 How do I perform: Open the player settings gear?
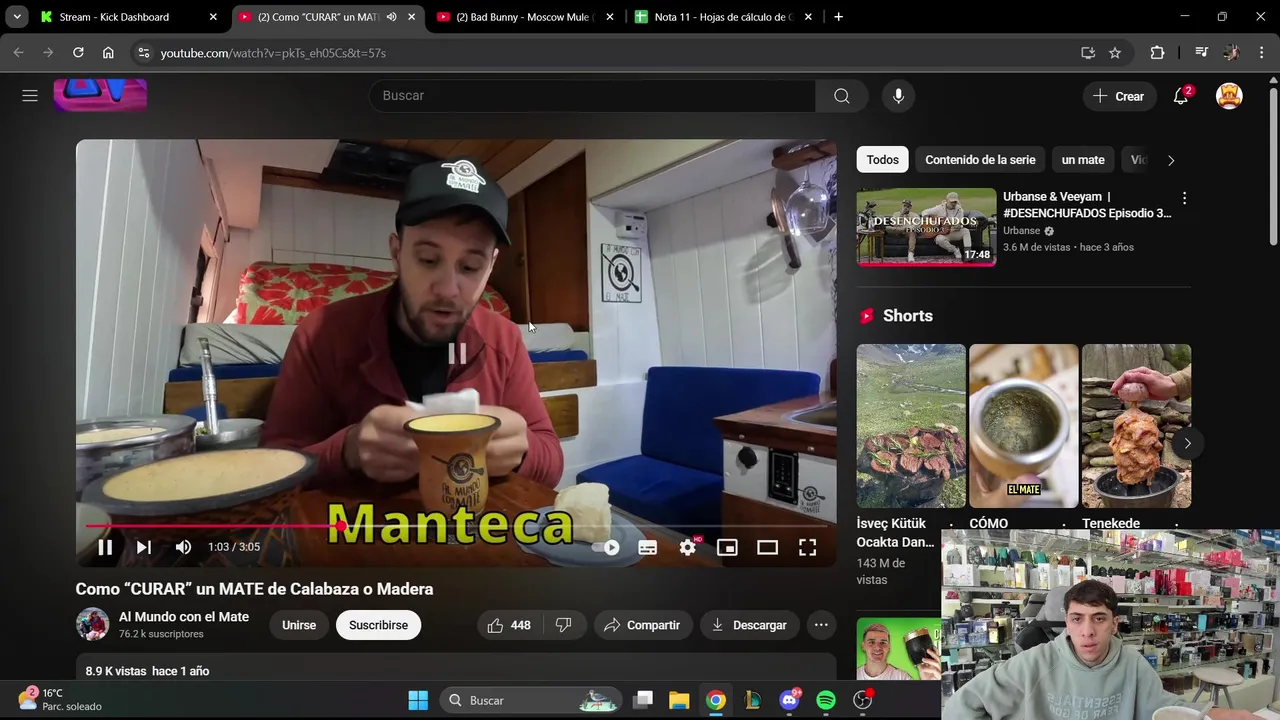click(x=688, y=547)
